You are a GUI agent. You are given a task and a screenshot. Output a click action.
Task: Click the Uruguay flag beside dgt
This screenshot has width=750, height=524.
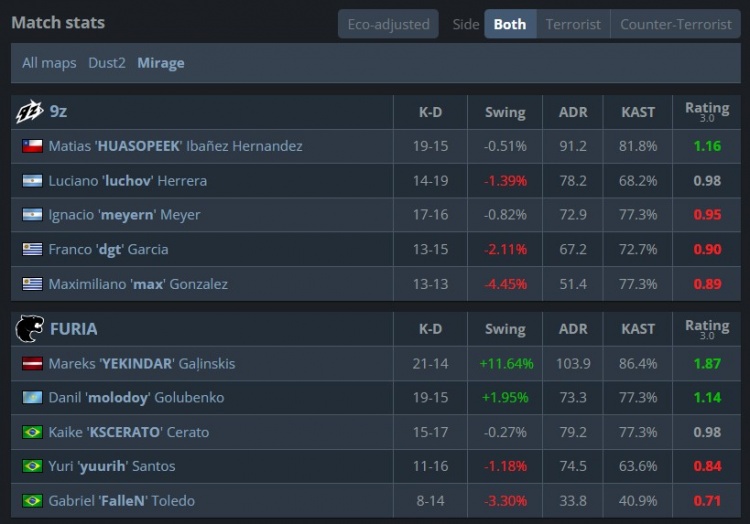point(33,250)
